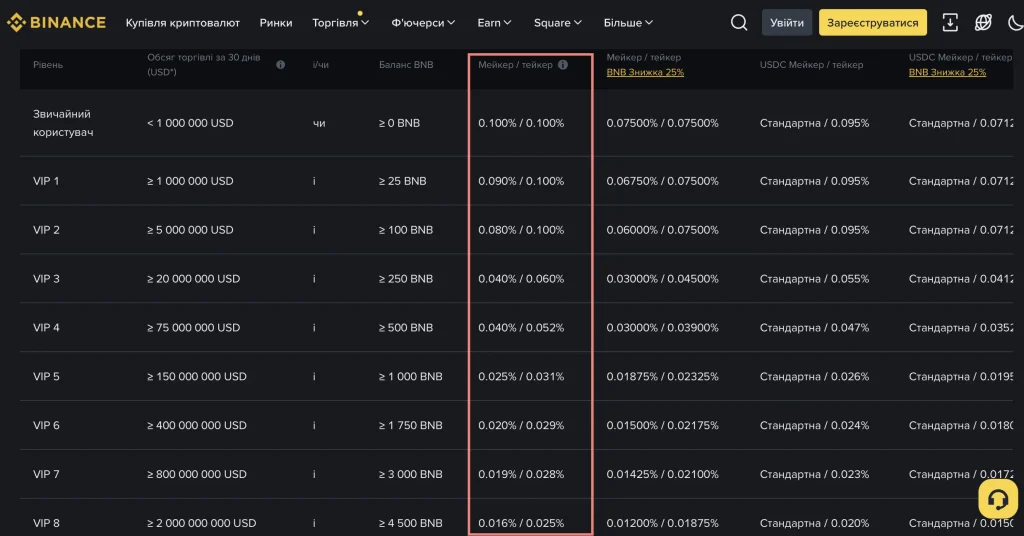Image resolution: width=1024 pixels, height=536 pixels.
Task: Expand the Ф'ючерси dropdown menu
Action: (423, 23)
